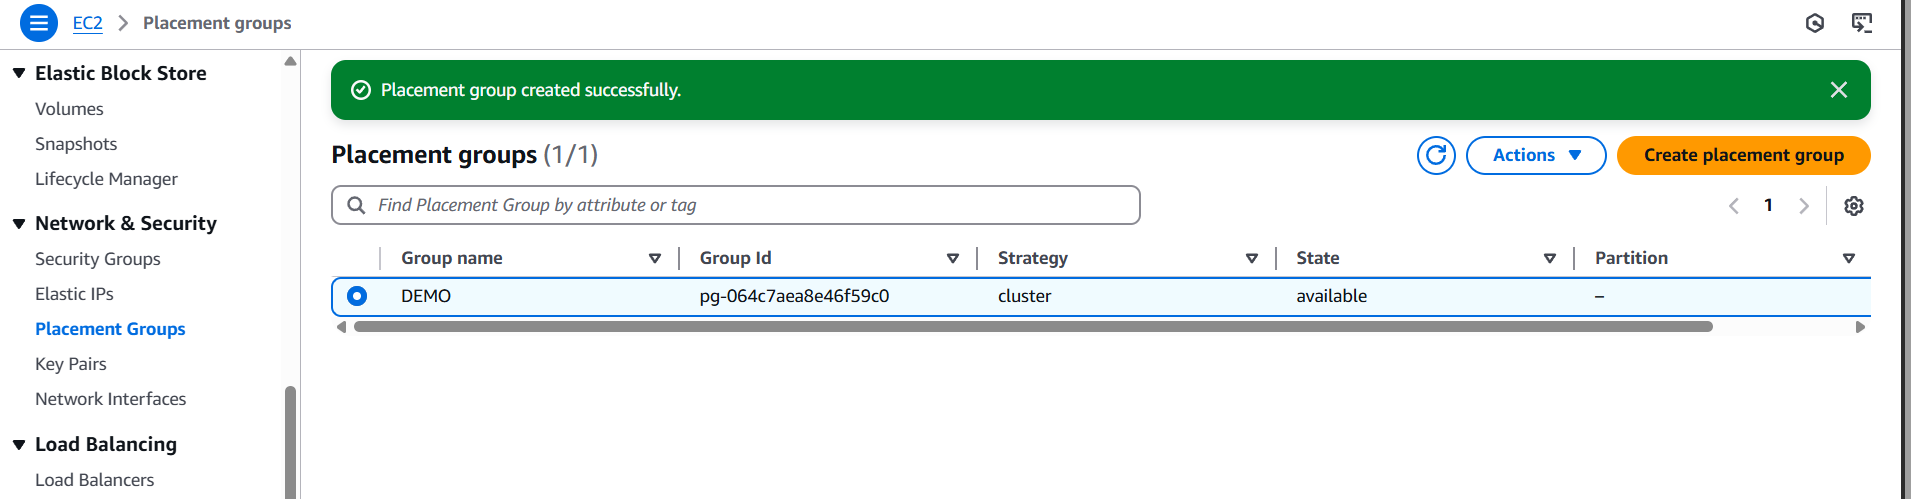Click Create placement group button

point(1743,155)
